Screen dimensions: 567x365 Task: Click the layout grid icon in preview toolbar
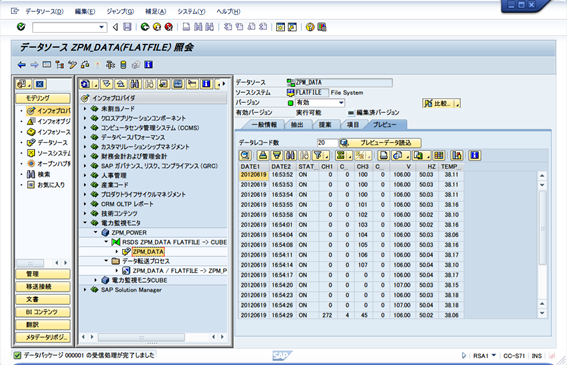coord(439,156)
